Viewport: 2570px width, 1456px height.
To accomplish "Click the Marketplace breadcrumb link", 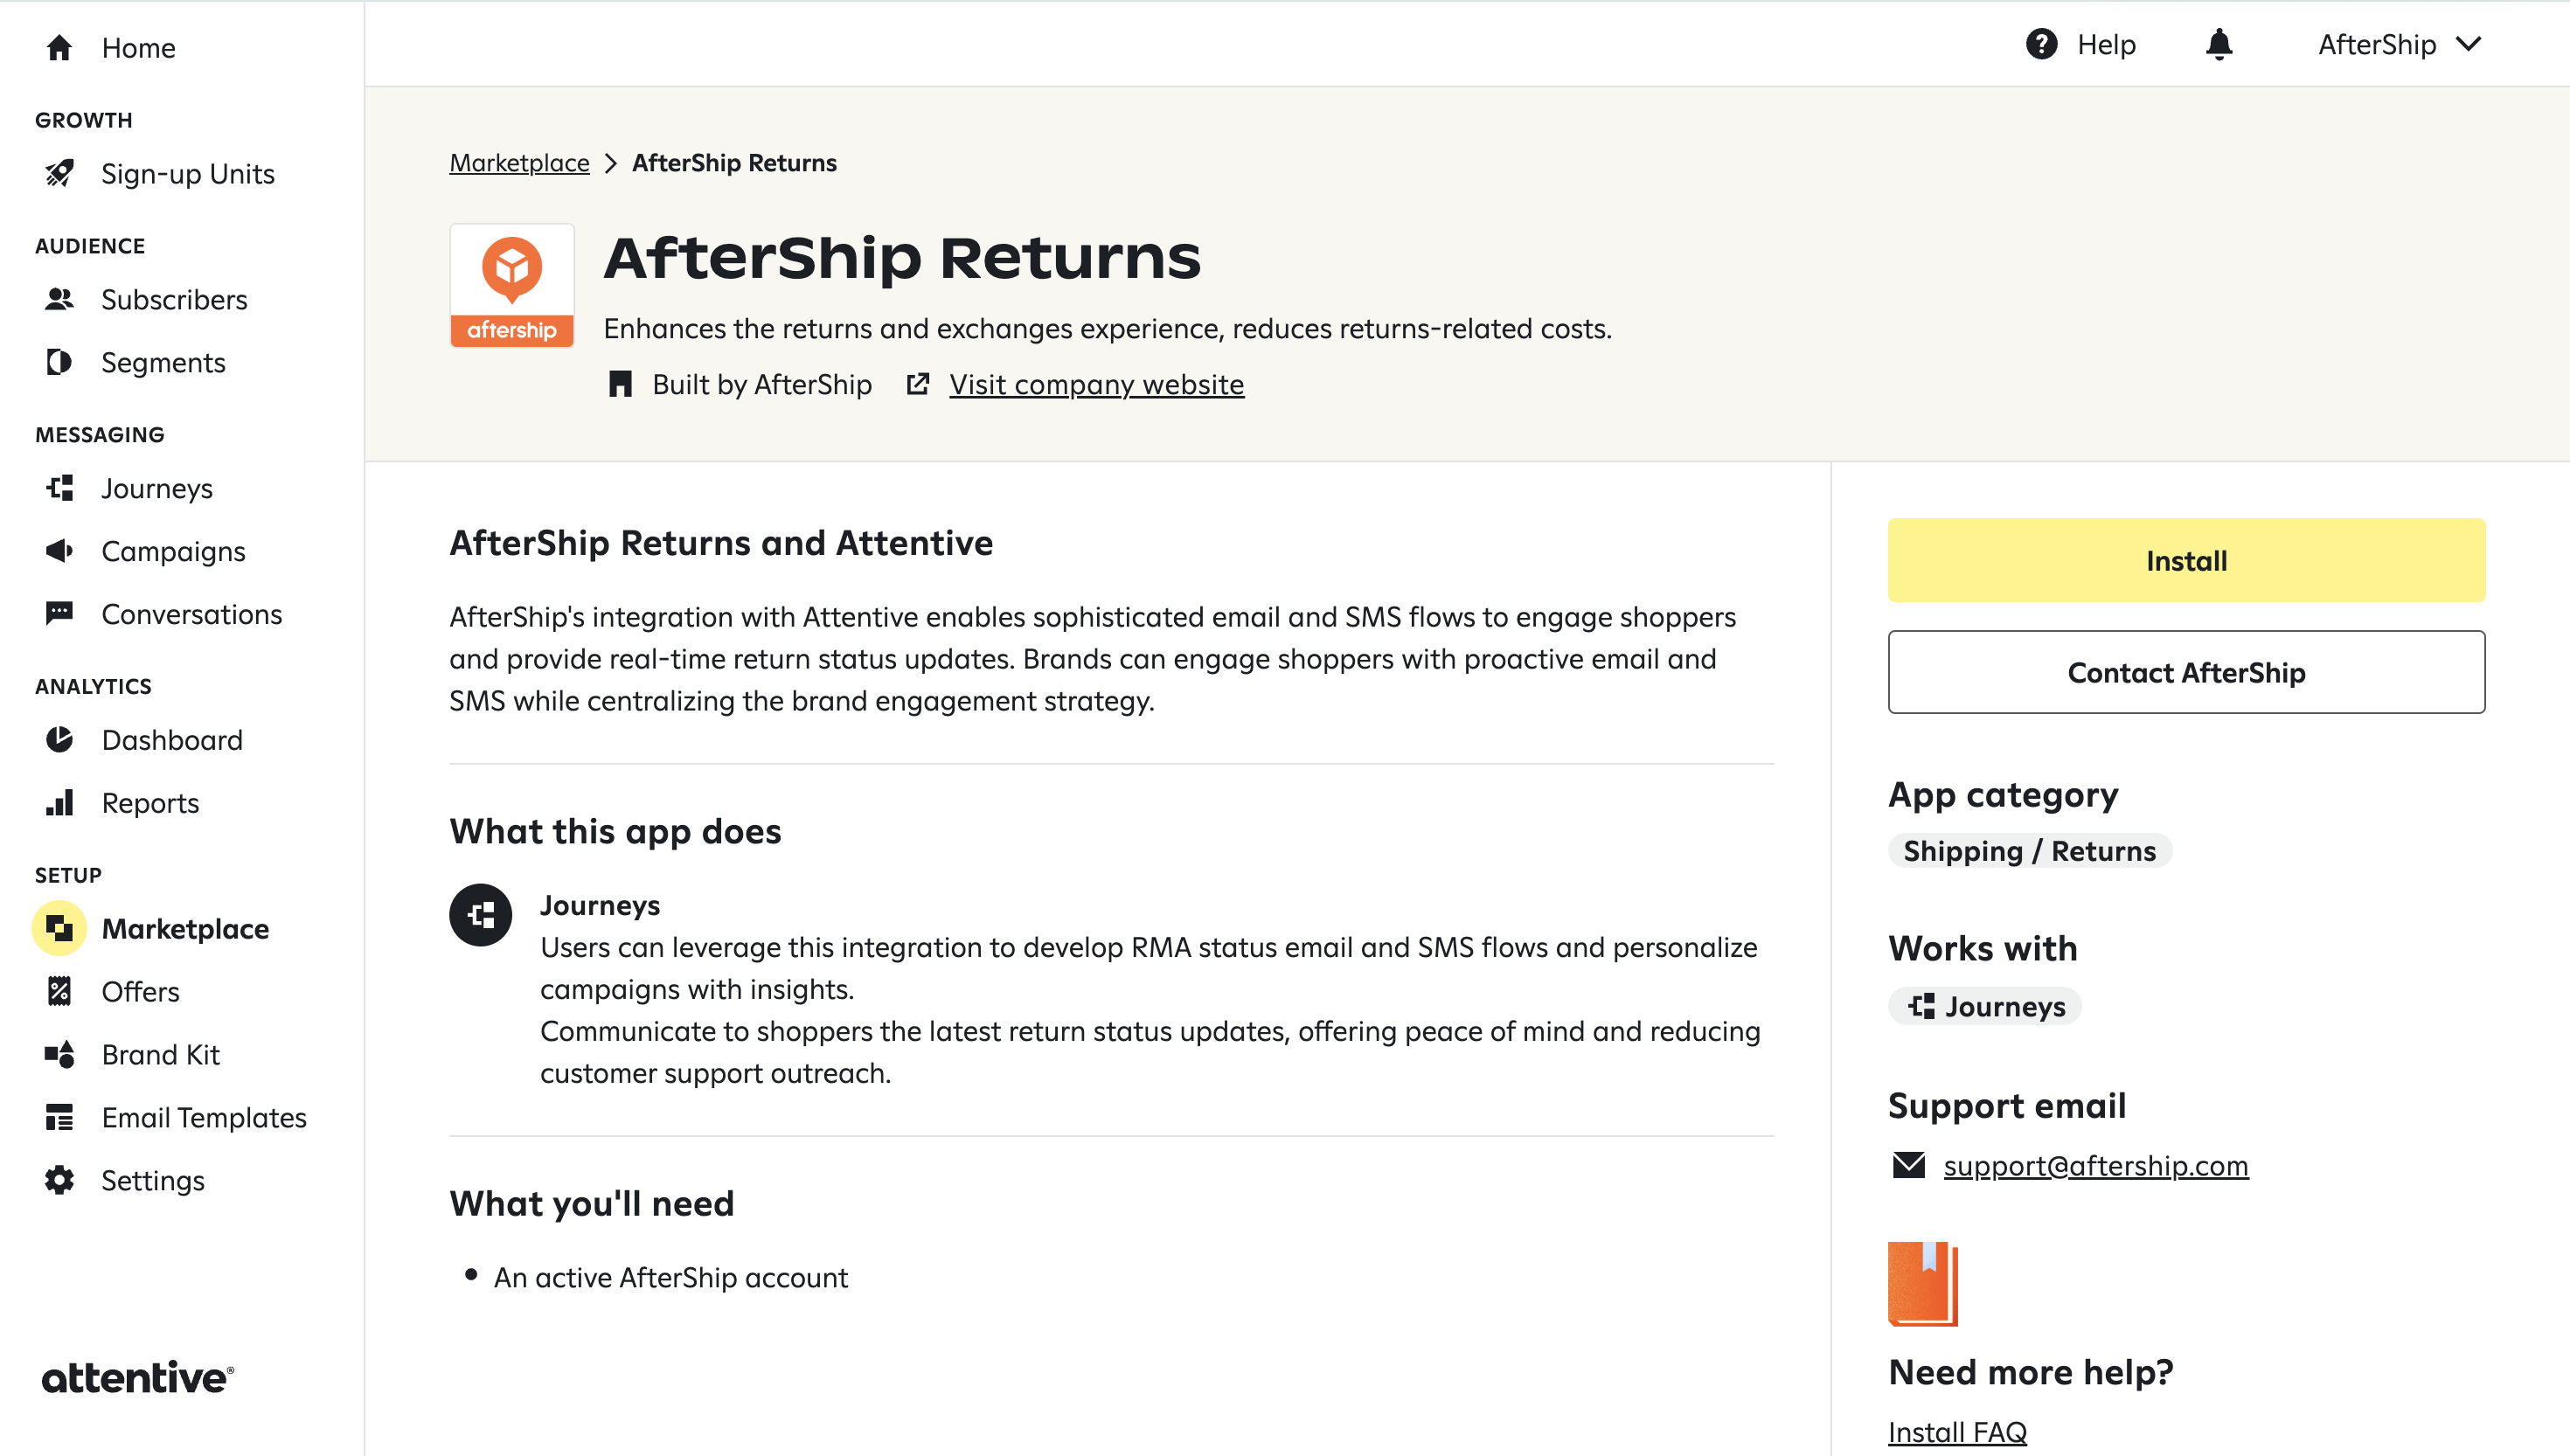I will click(x=519, y=163).
